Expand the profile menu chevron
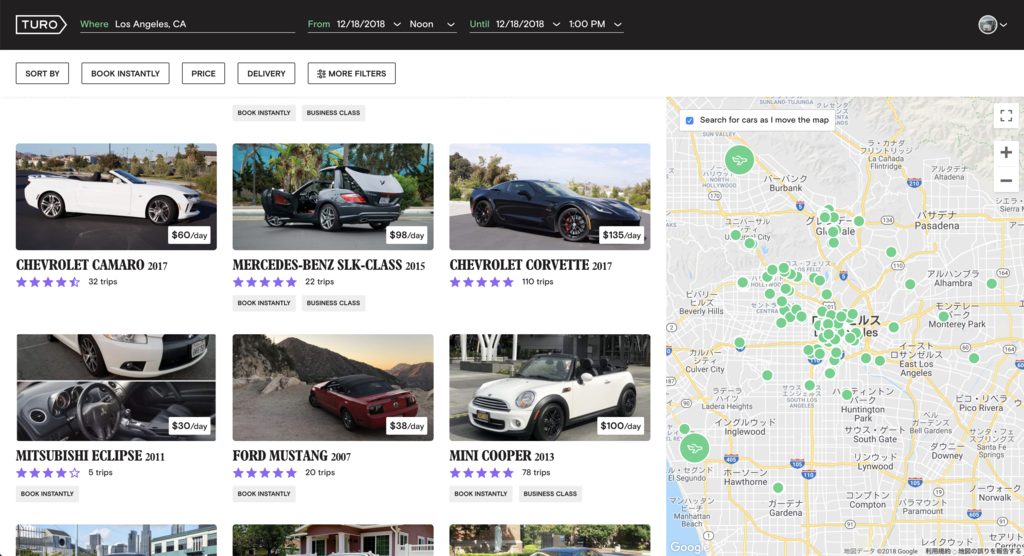This screenshot has width=1024, height=556. point(1004,25)
